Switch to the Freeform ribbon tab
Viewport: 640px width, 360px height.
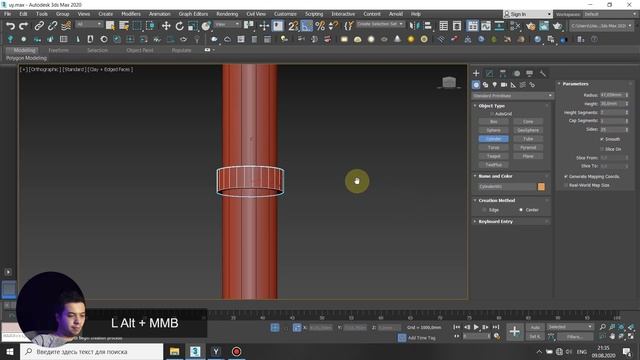(58, 50)
